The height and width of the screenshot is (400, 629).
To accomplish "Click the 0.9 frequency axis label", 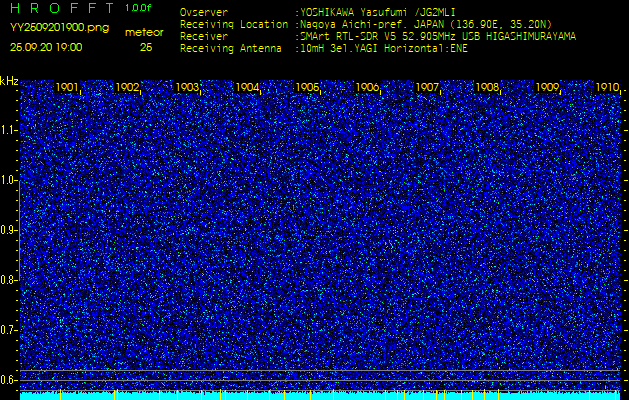I will [8, 230].
